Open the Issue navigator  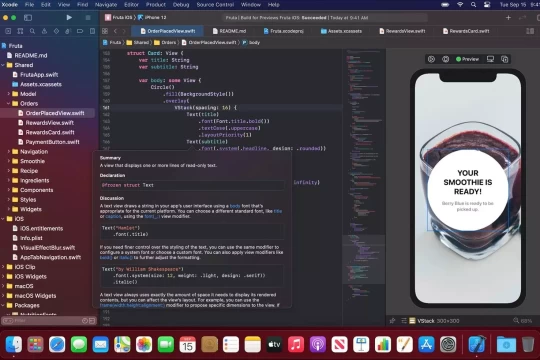pos(44,31)
